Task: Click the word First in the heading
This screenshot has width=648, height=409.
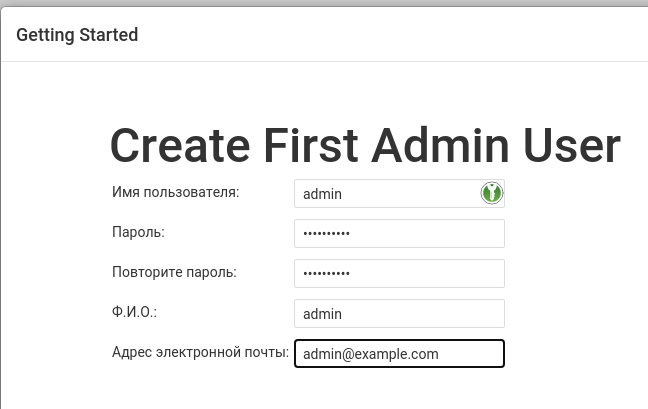Action: (x=311, y=145)
